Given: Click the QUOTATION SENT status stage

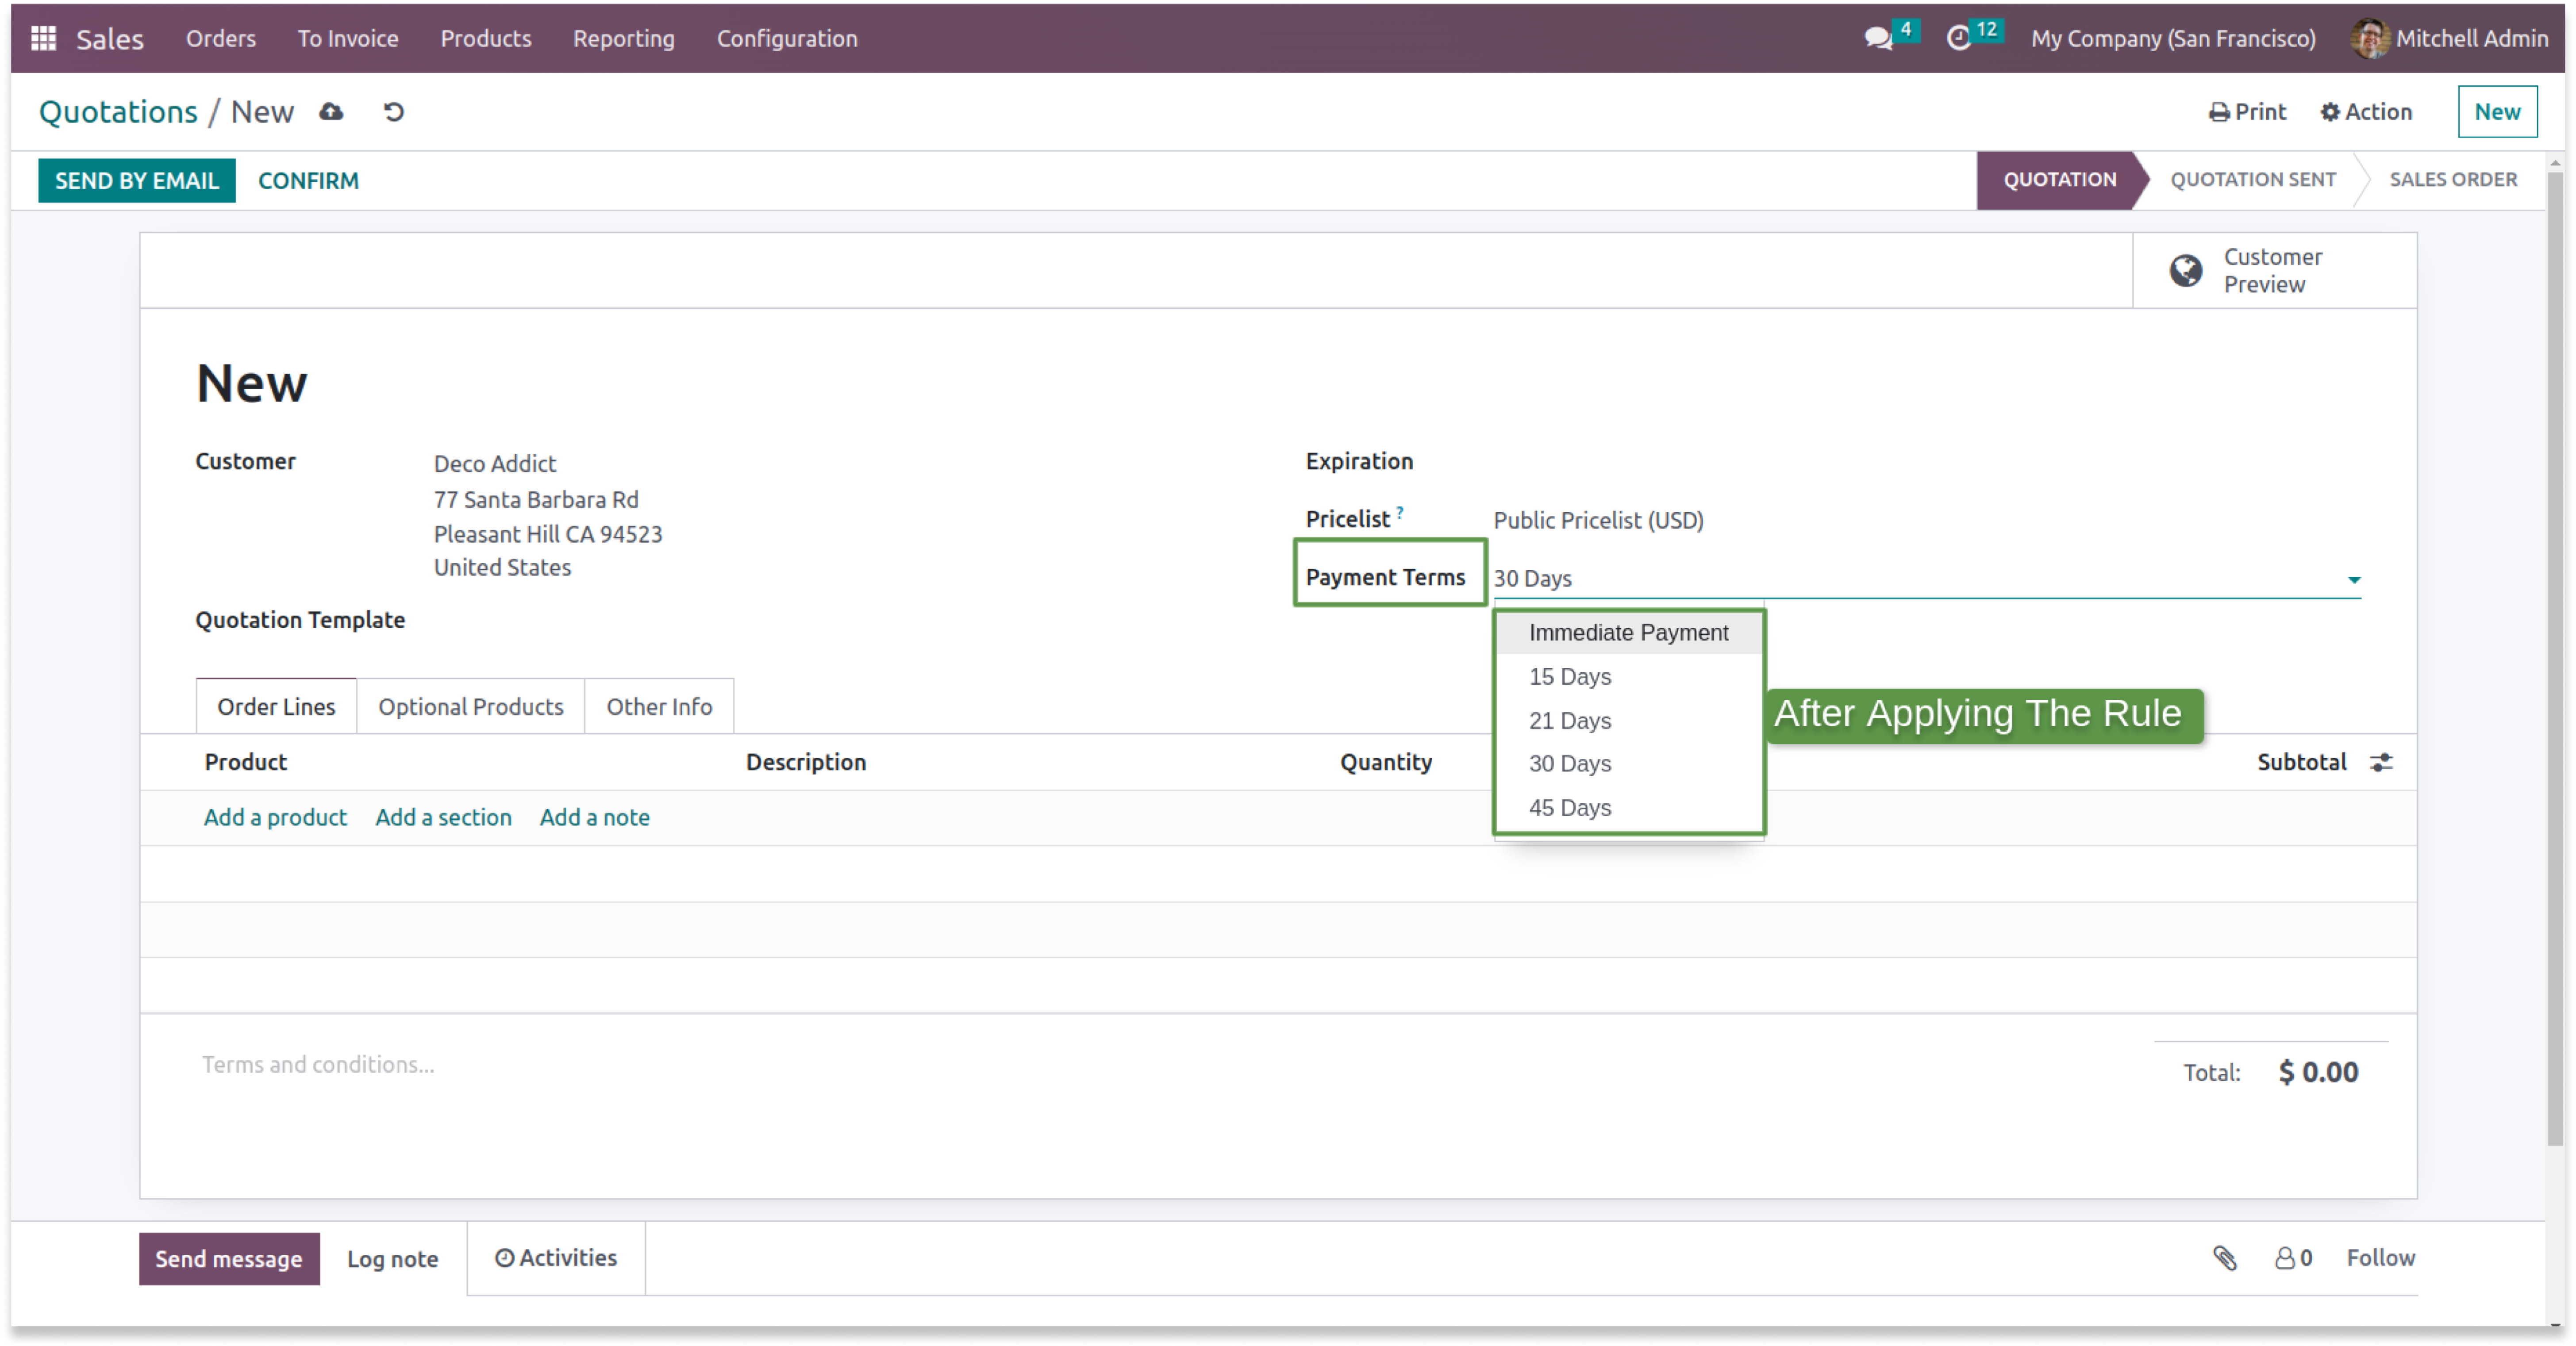Looking at the screenshot, I should click(x=2253, y=180).
